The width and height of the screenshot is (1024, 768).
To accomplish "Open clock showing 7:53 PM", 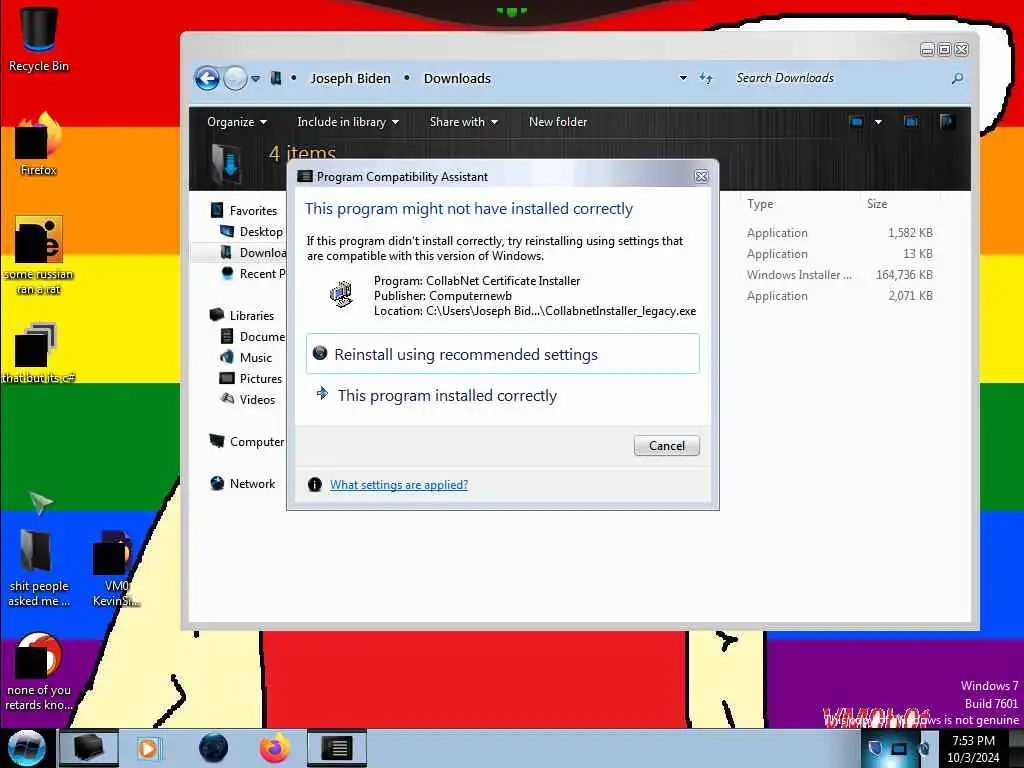I will point(973,749).
